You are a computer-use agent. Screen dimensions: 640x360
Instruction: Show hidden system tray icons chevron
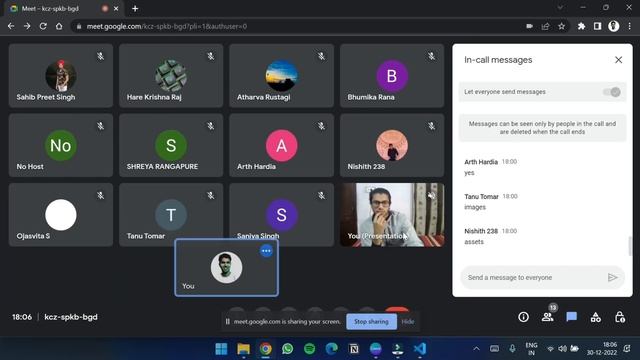click(x=476, y=349)
